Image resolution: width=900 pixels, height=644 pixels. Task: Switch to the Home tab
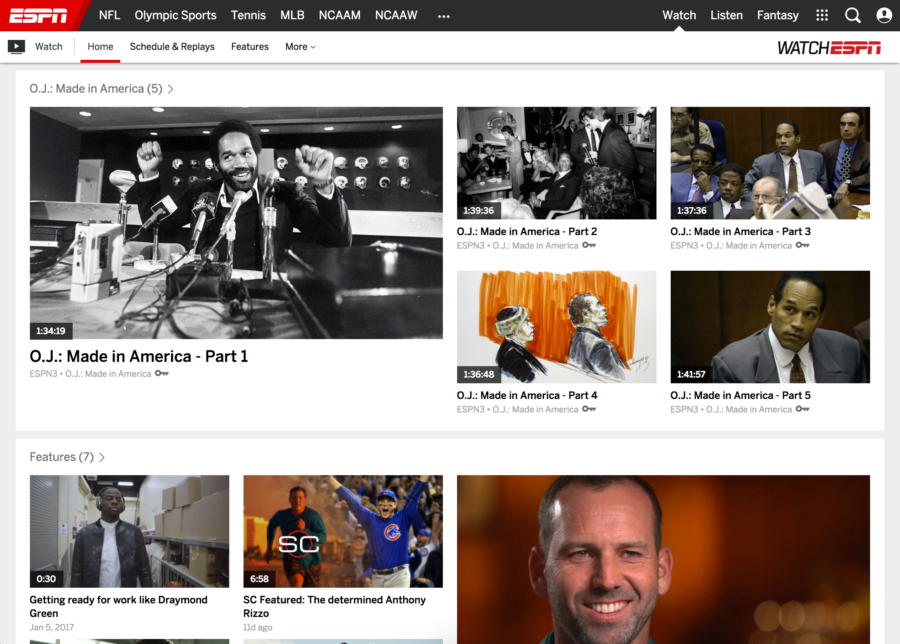(x=100, y=46)
